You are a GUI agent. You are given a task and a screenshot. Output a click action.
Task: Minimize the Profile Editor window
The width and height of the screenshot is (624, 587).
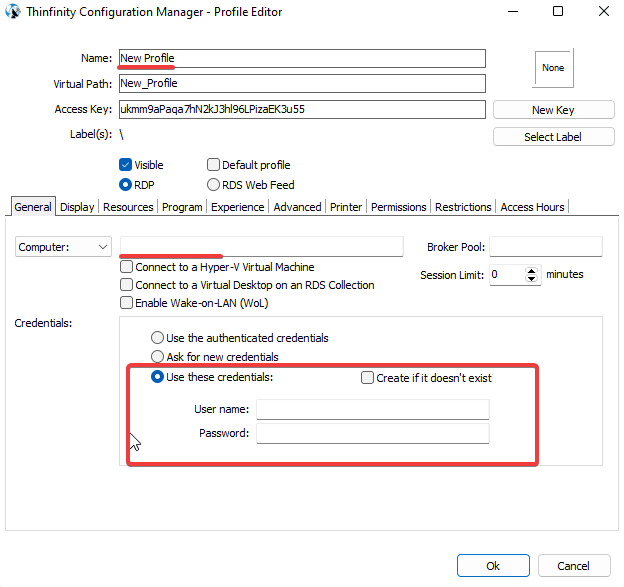click(513, 11)
